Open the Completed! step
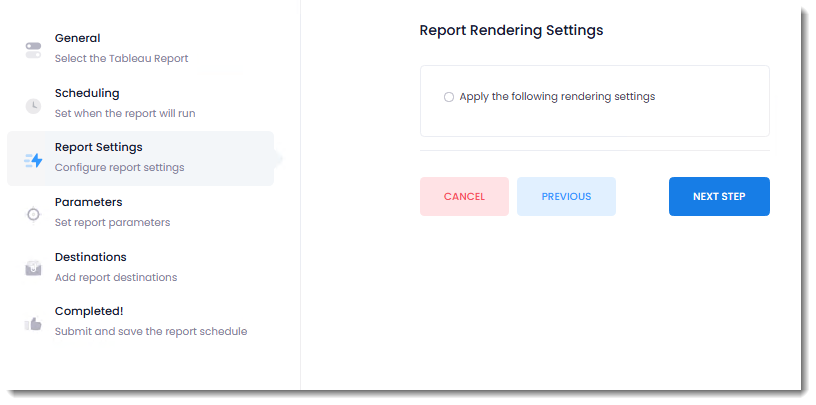816x405 pixels. (89, 311)
